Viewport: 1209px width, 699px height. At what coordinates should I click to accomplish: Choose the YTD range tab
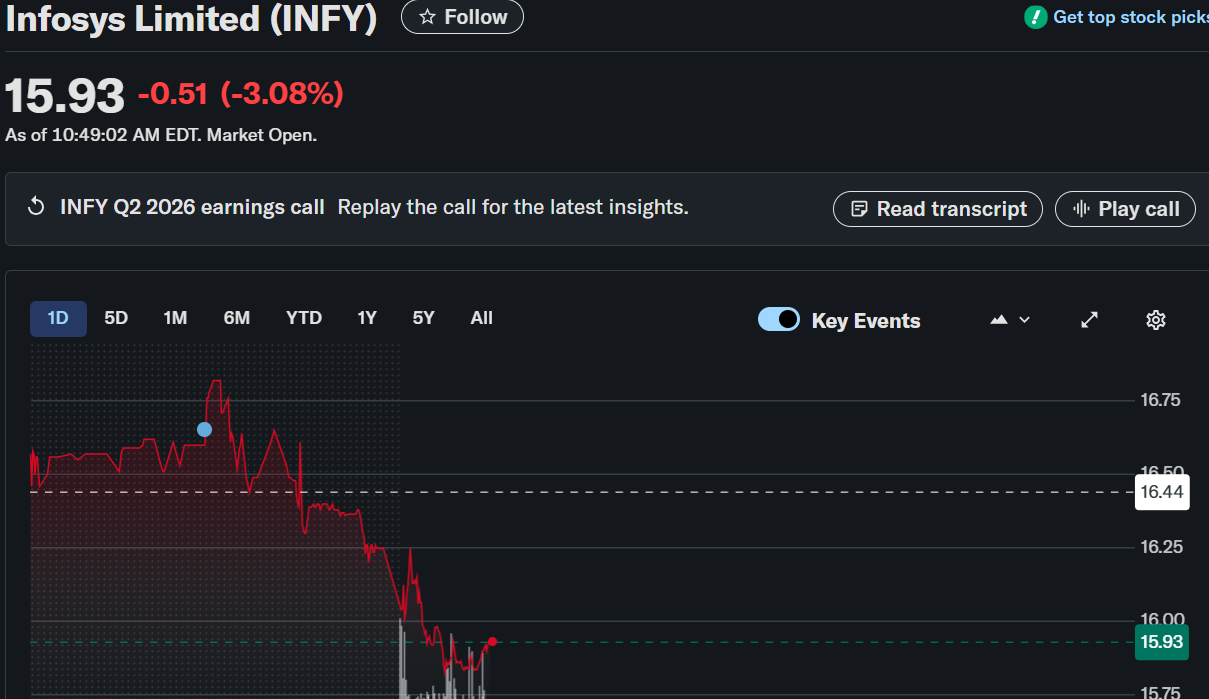coord(304,318)
